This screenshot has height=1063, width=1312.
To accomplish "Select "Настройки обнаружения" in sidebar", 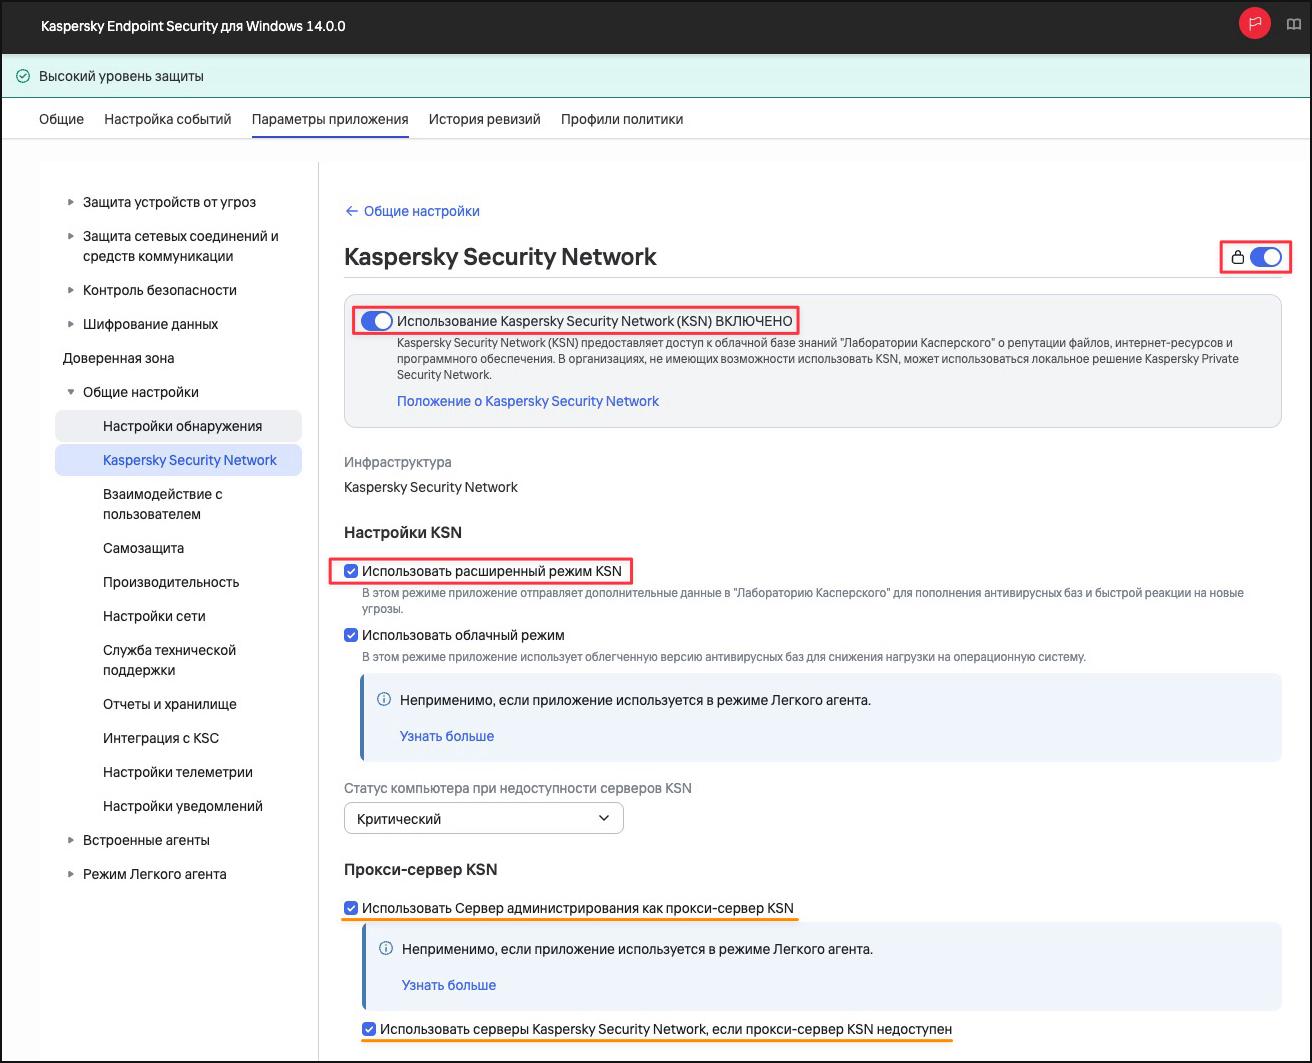I will [x=178, y=426].
